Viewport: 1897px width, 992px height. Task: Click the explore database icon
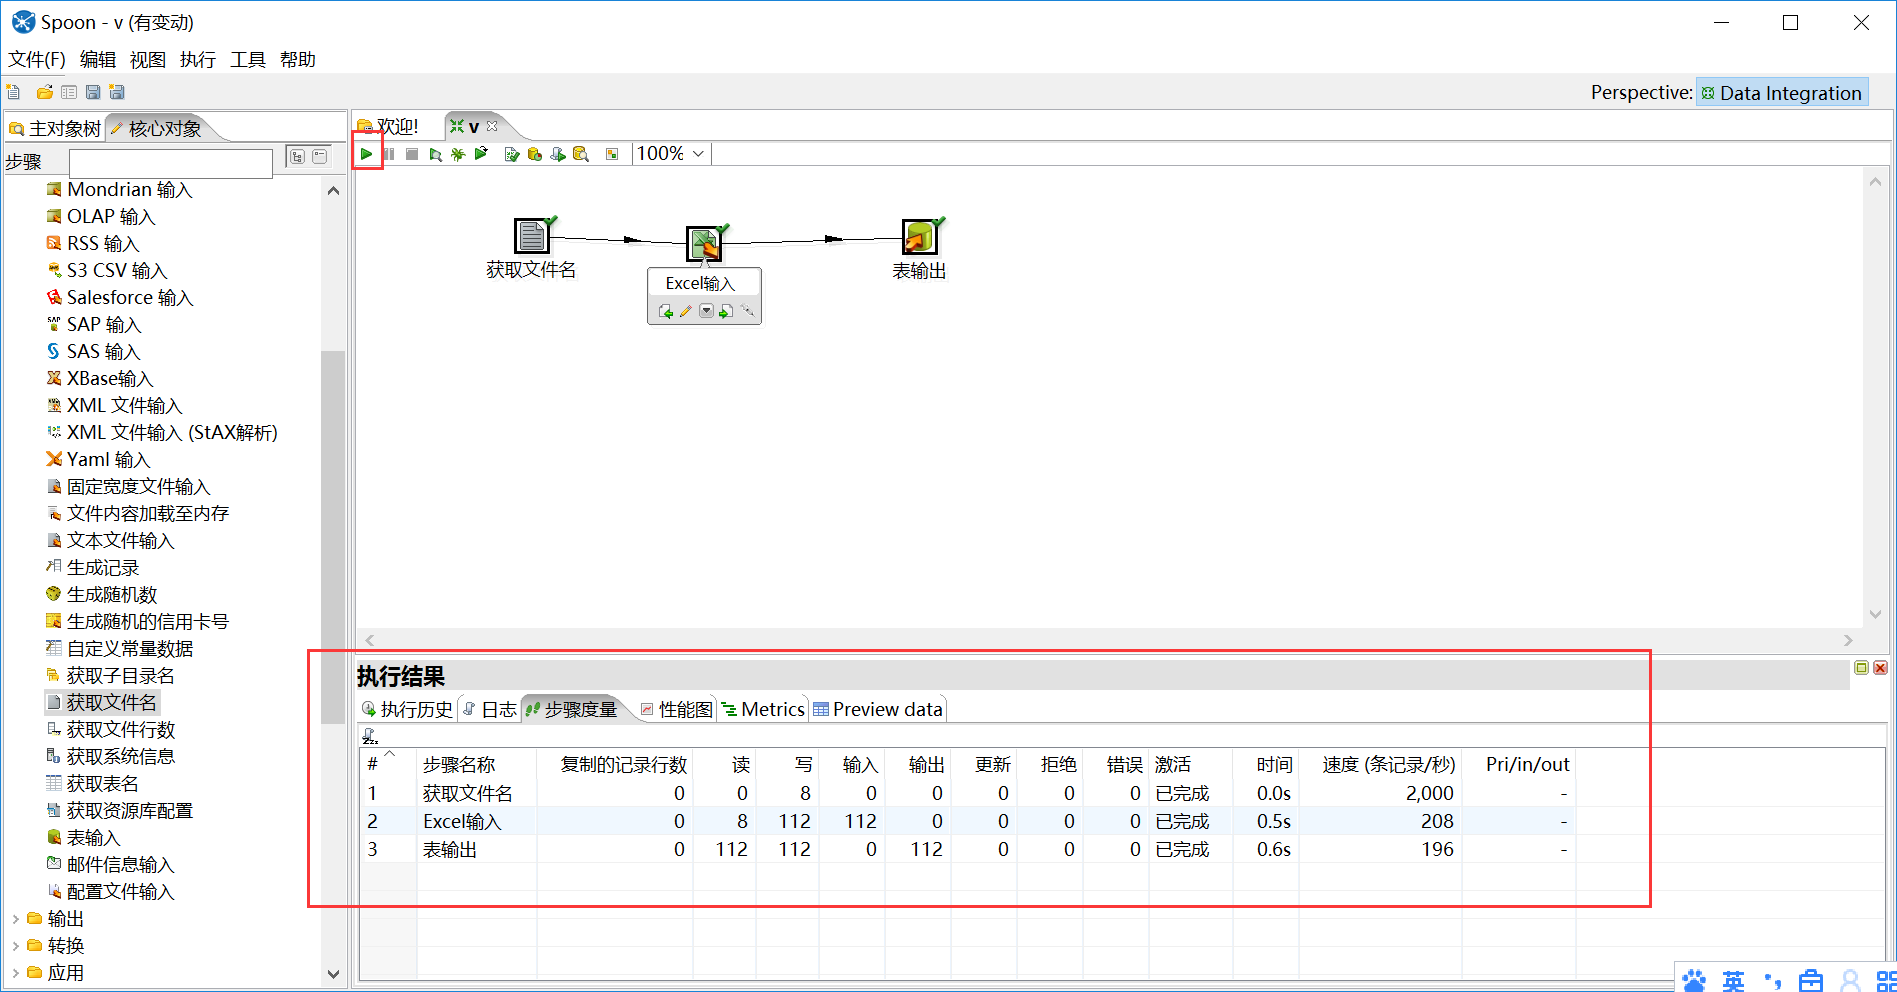pyautogui.click(x=581, y=154)
